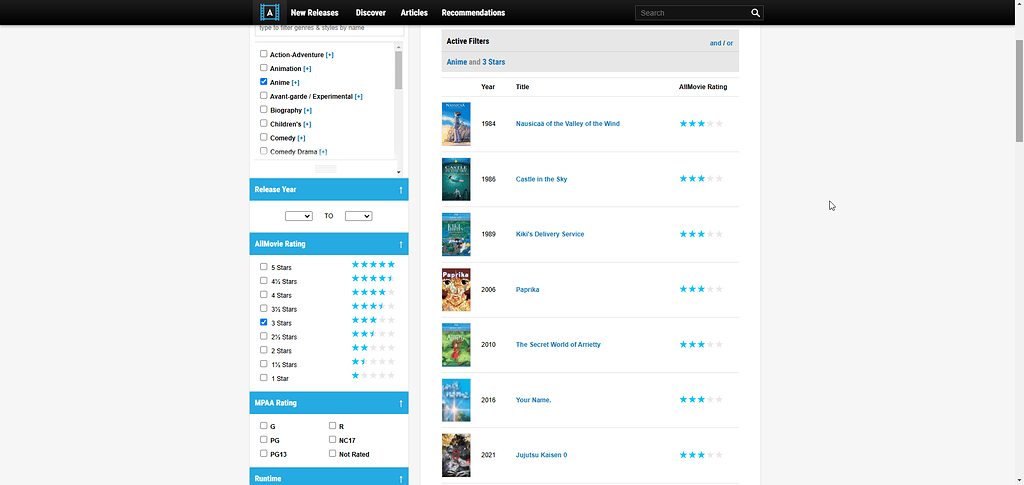Enable the PG13 MPAA rating checkbox
Viewport: 1024px width, 485px height.
point(264,453)
